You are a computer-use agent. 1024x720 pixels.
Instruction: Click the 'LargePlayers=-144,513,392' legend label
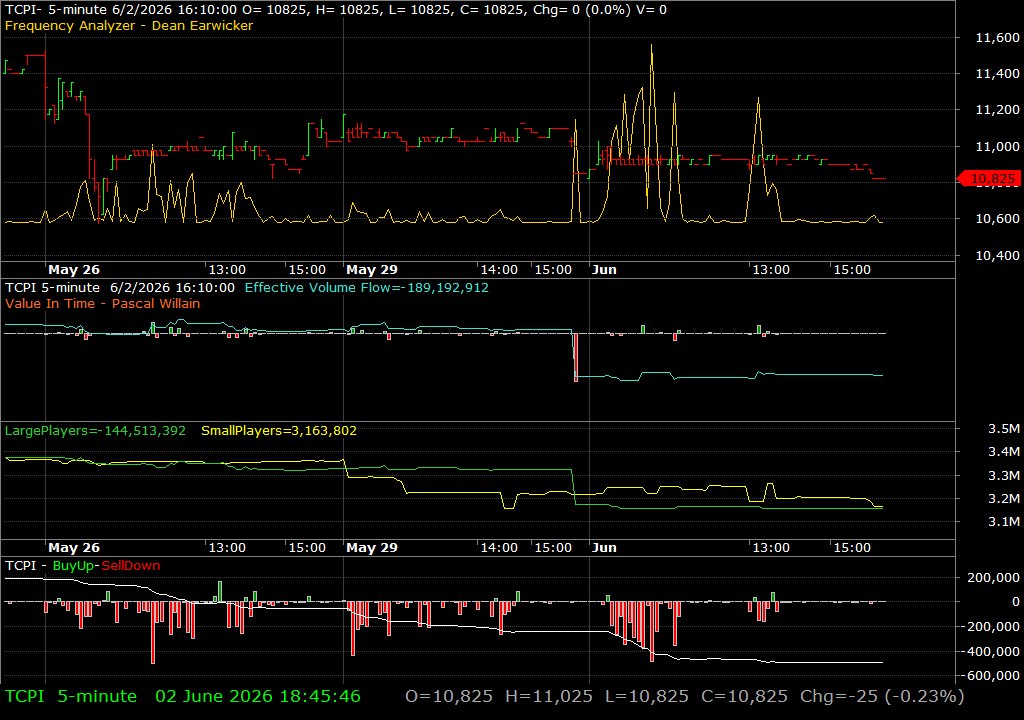tap(95, 431)
